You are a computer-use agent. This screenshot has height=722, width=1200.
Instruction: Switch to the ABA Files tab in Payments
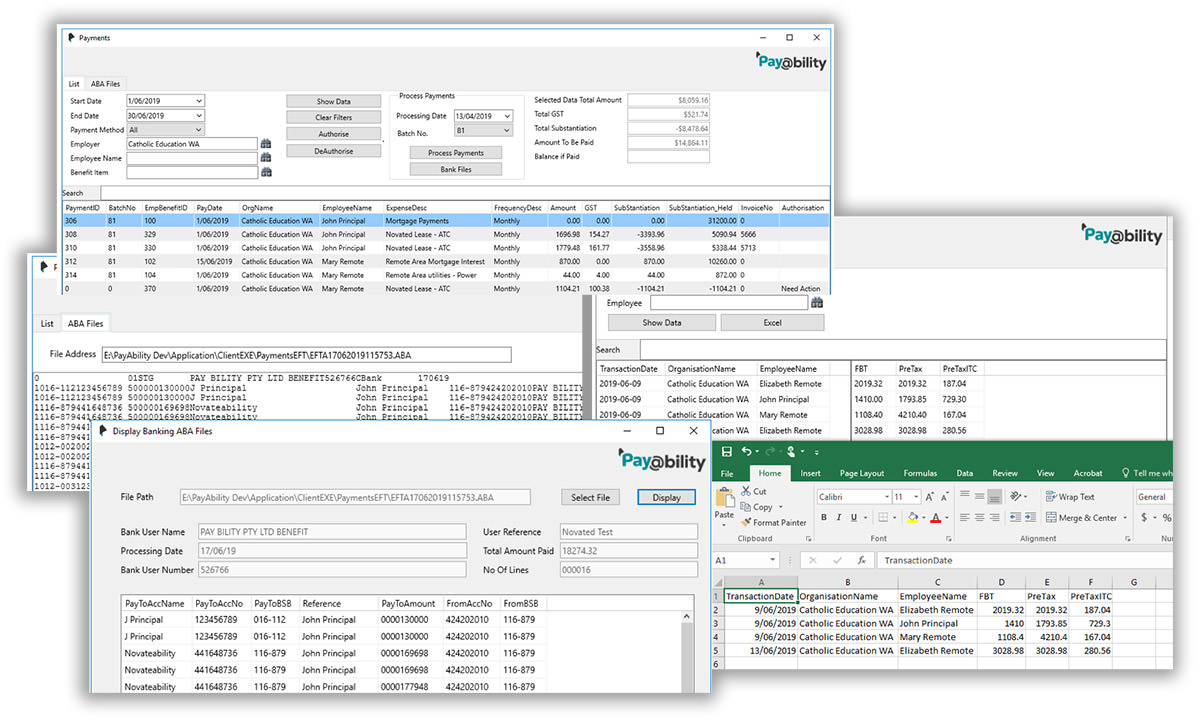[105, 84]
